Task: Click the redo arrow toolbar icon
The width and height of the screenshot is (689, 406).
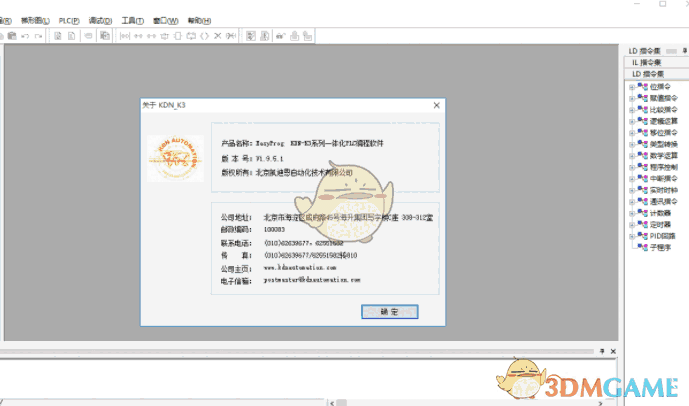Action: tap(39, 36)
